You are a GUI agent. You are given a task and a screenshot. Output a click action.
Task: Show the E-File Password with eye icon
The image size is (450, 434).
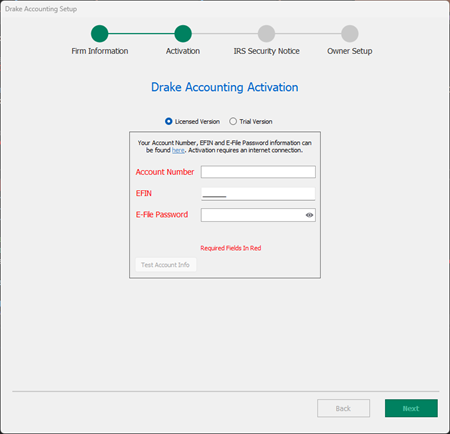click(309, 215)
